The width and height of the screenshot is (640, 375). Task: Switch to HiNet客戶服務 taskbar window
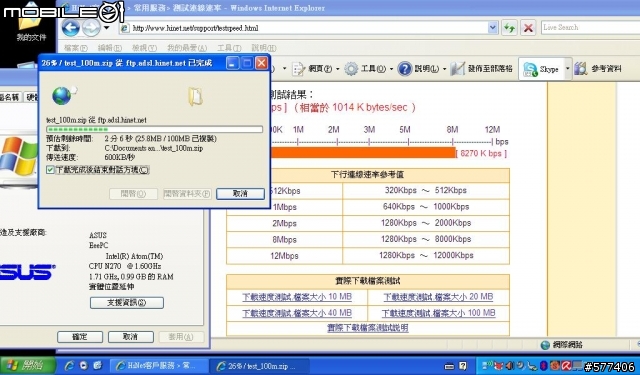[x=159, y=366]
